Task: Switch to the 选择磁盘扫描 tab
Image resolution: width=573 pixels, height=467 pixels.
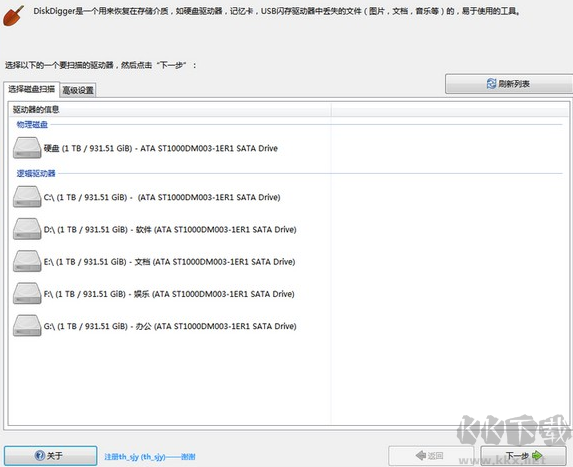Action: tap(31, 89)
